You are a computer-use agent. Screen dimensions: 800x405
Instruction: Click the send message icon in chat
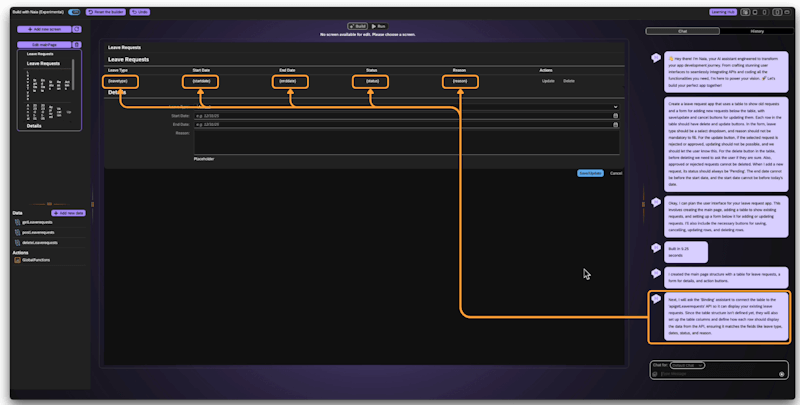coord(781,373)
